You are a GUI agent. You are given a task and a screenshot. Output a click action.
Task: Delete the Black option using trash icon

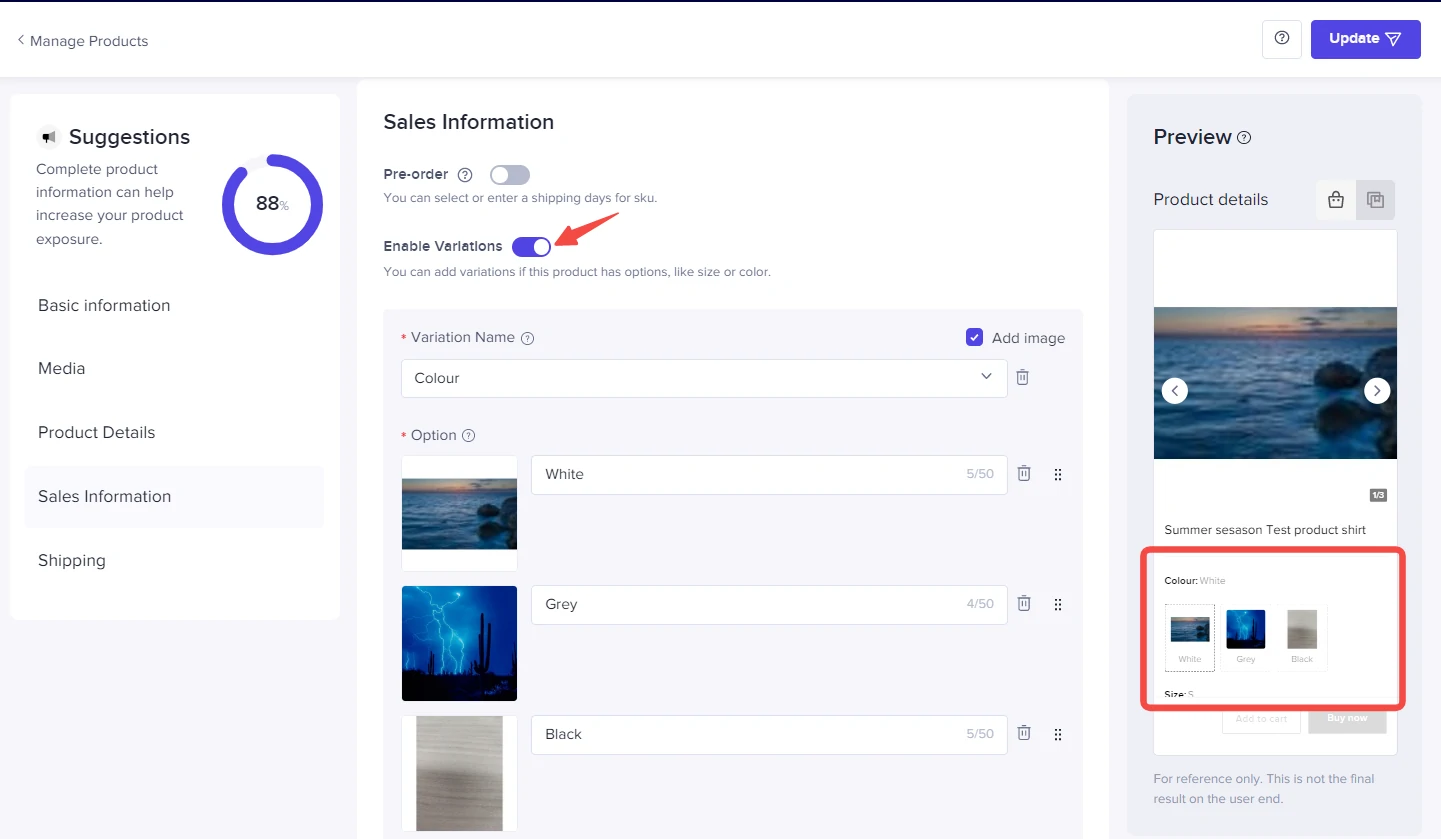point(1024,733)
